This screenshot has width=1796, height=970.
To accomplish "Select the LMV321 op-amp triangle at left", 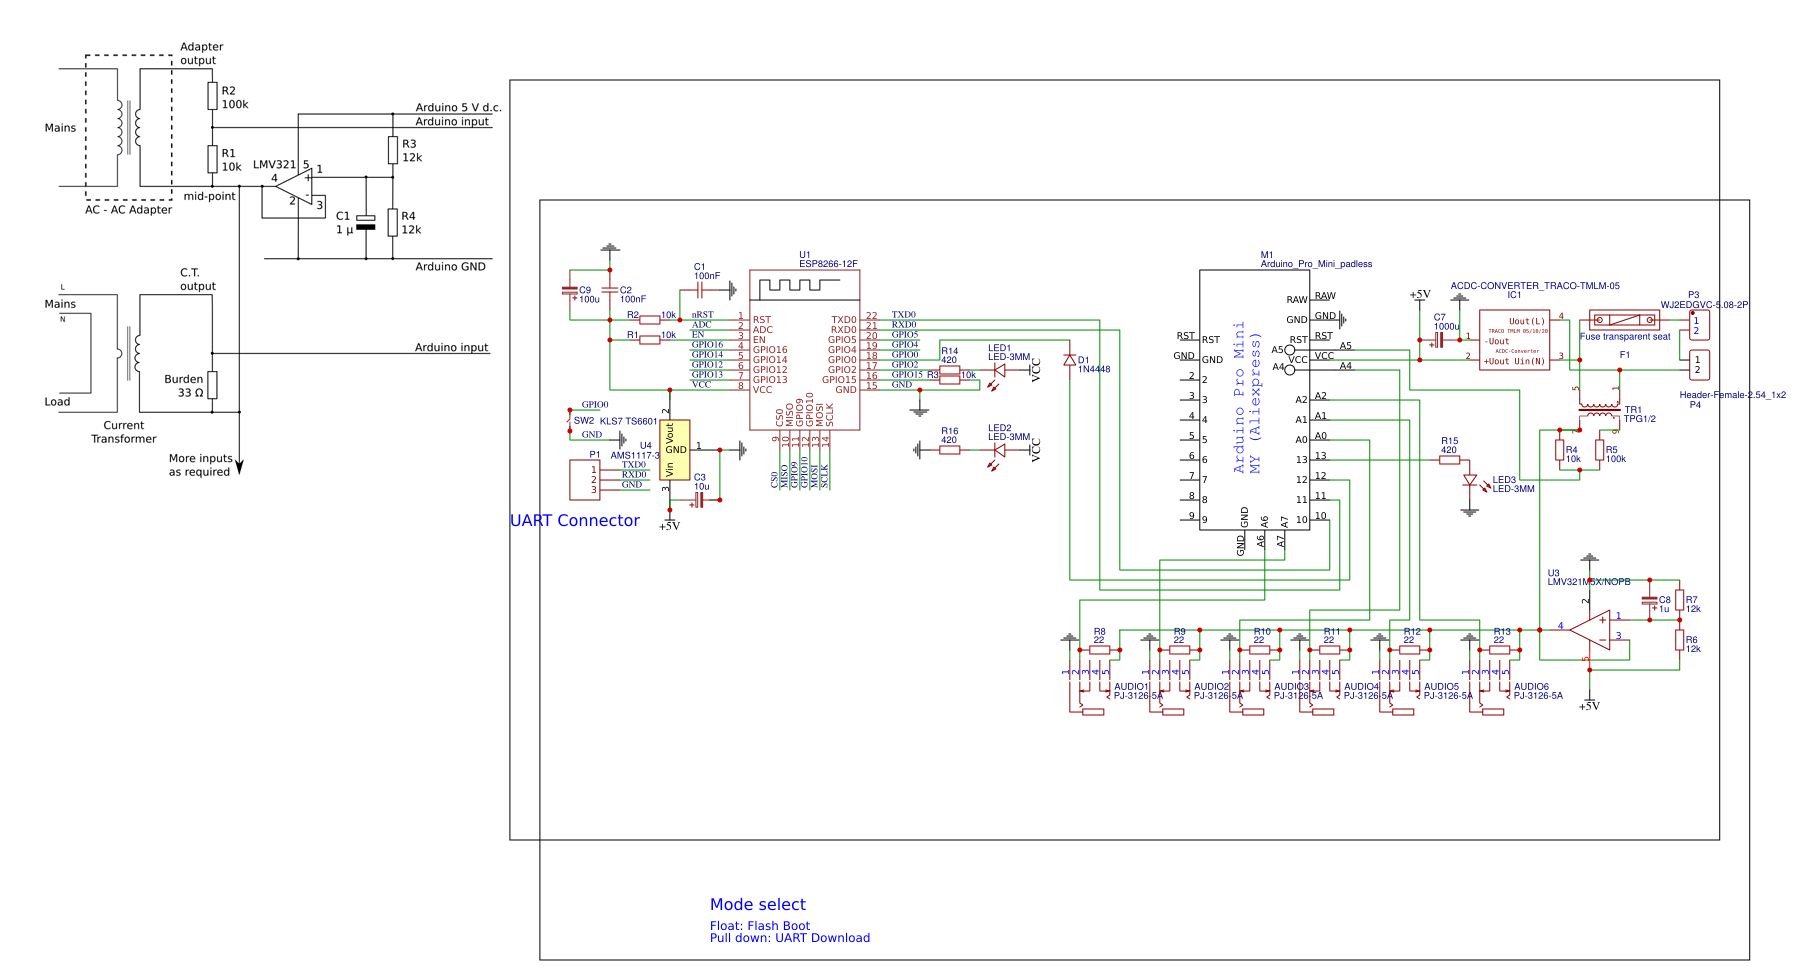I will 294,187.
